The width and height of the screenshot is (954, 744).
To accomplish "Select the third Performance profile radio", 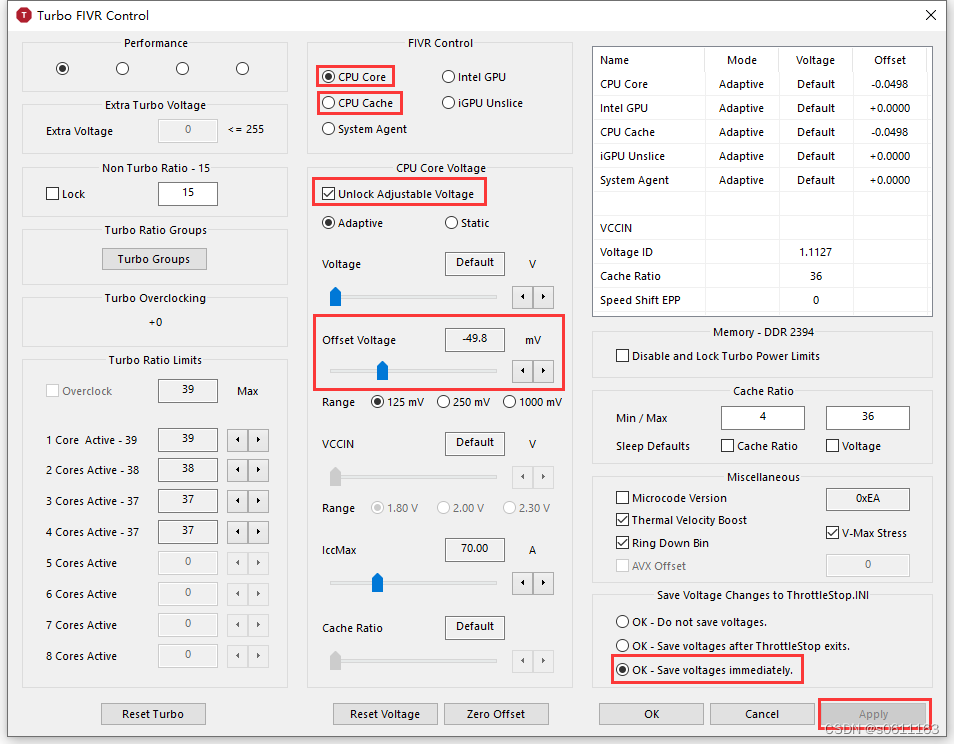I will [x=183, y=68].
